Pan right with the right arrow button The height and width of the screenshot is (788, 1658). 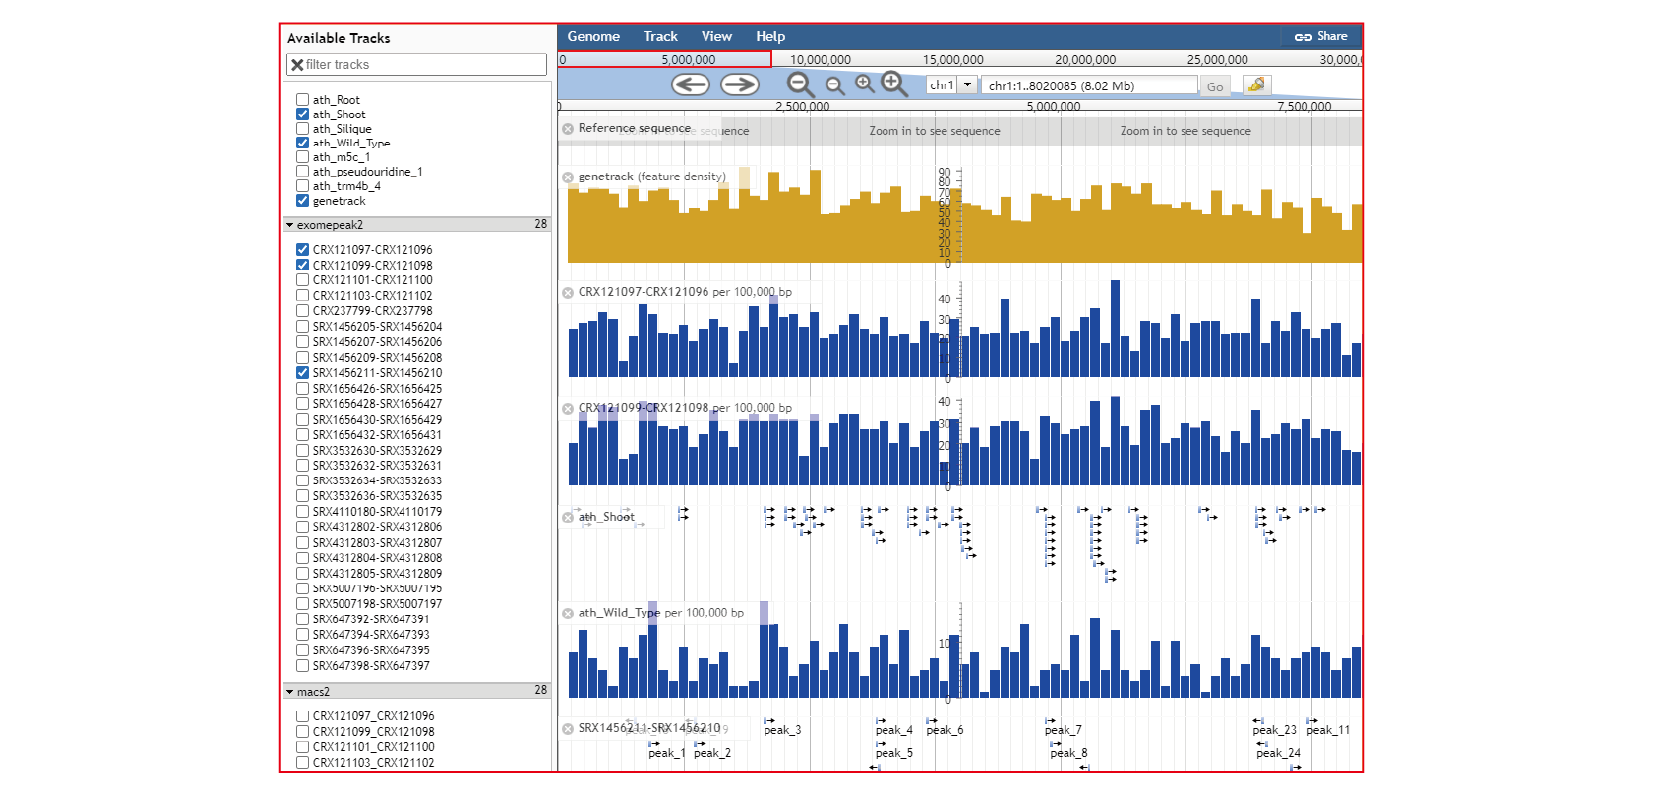[740, 85]
